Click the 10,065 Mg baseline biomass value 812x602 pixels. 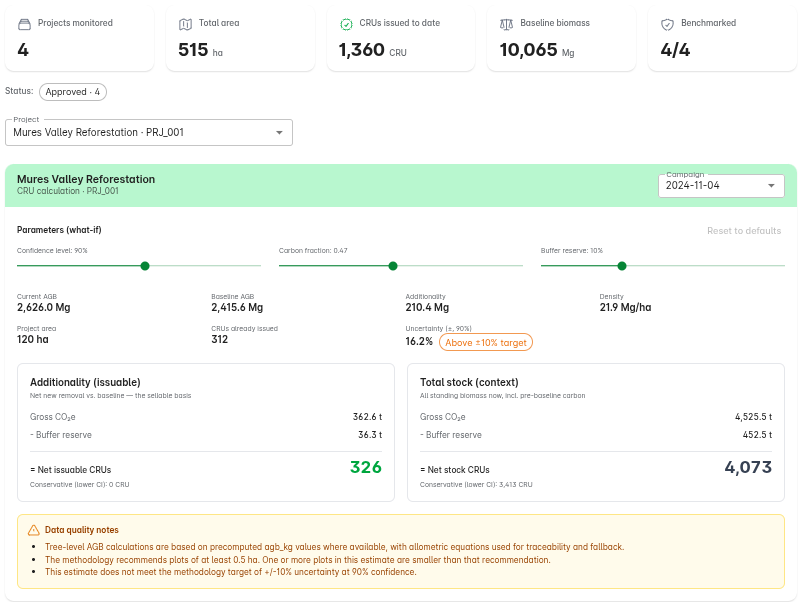tap(537, 50)
